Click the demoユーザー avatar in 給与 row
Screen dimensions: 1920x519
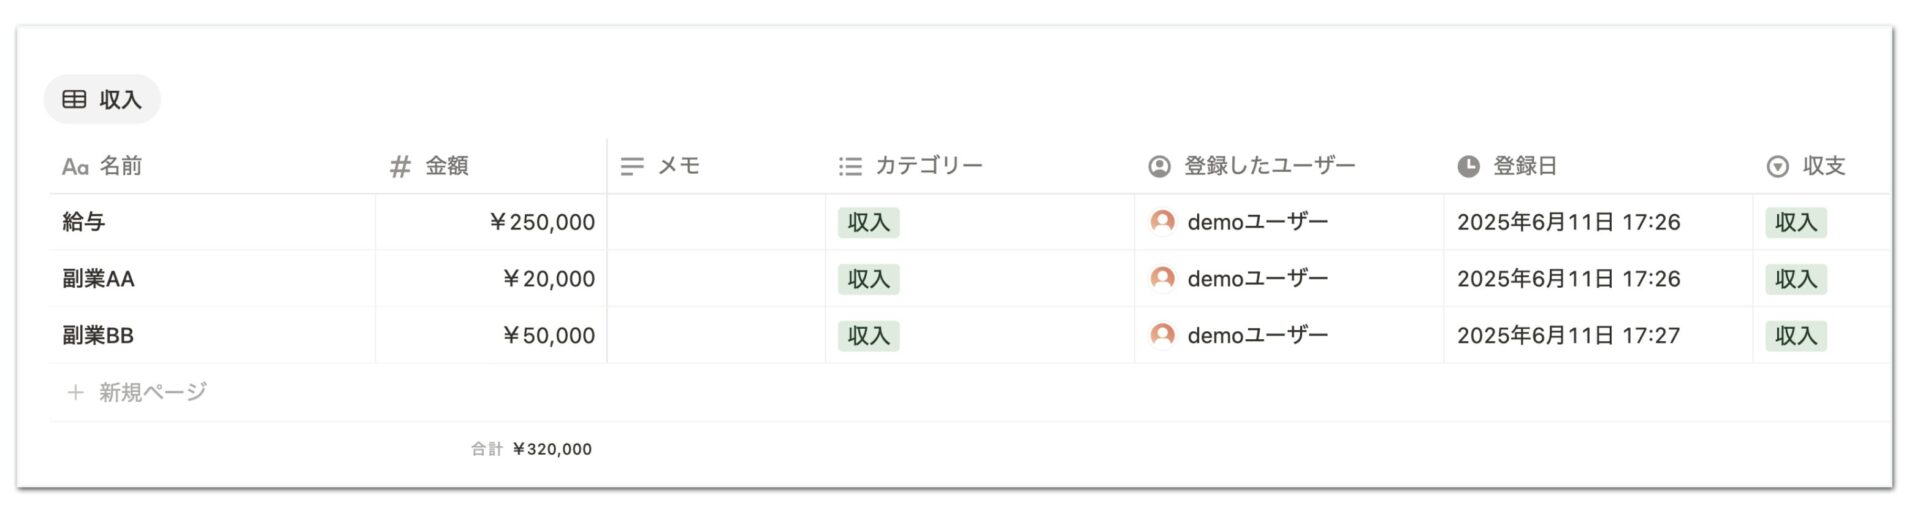point(1162,222)
